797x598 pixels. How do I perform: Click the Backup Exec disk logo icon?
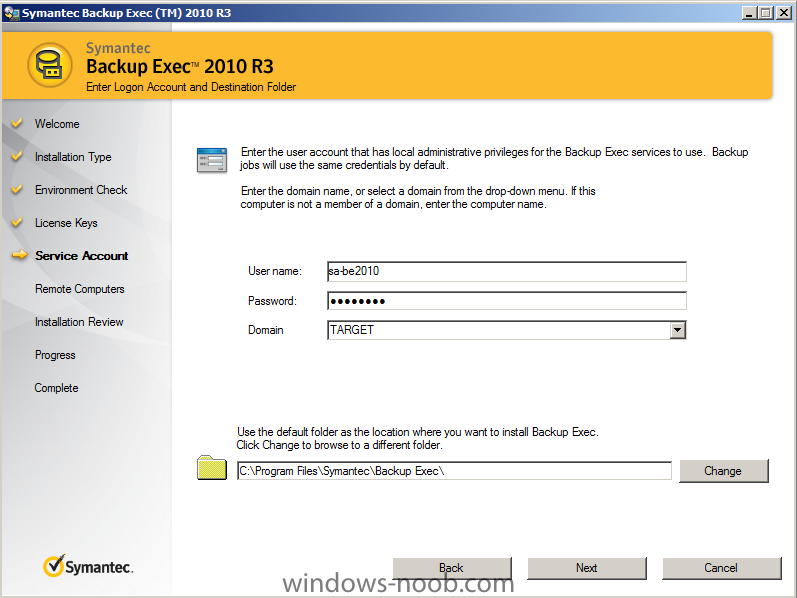50,65
